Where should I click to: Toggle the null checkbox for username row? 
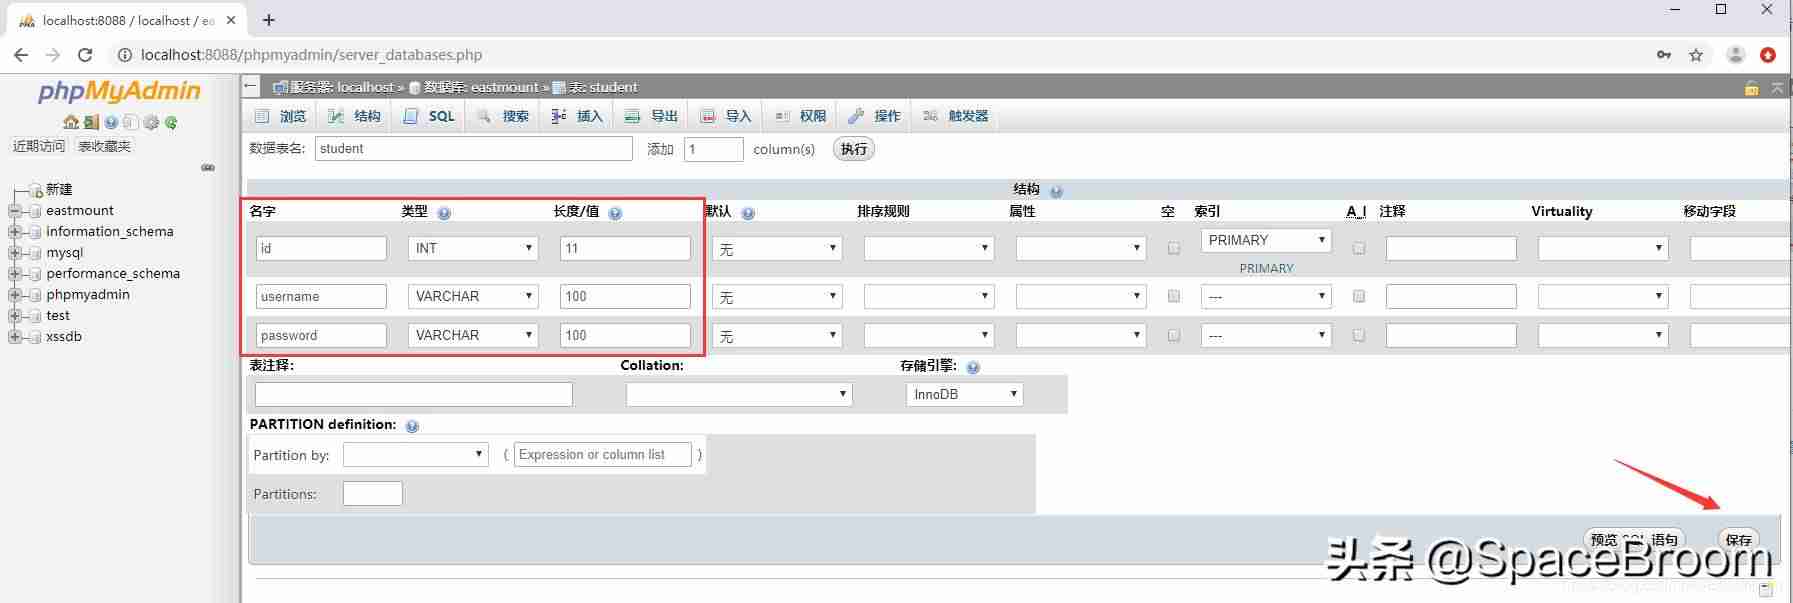click(x=1174, y=296)
